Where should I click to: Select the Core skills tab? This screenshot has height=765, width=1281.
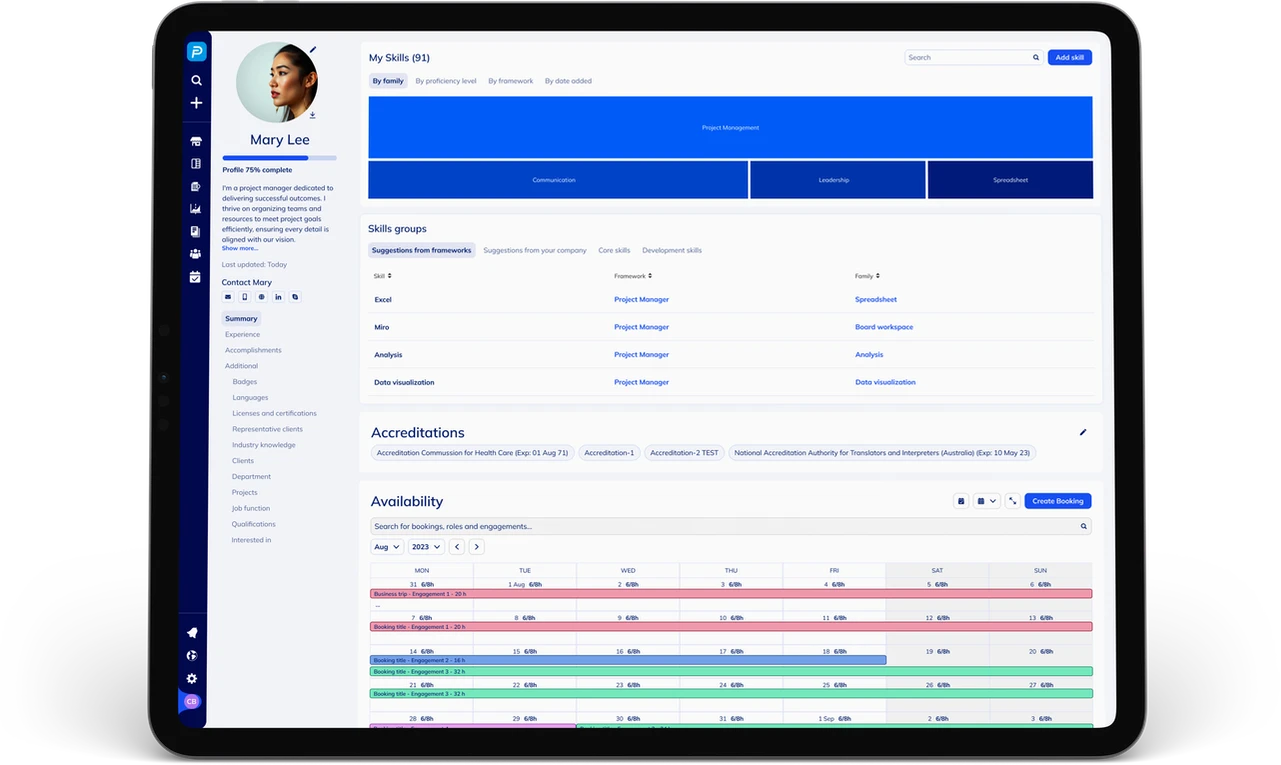614,250
